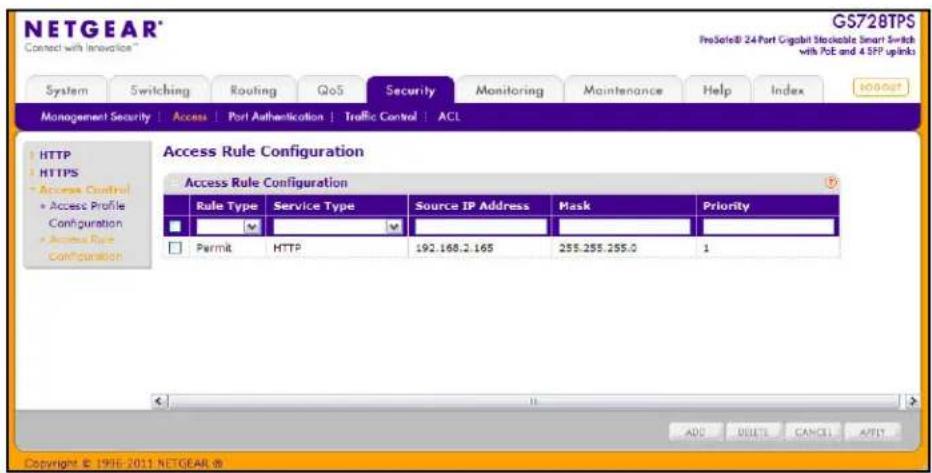Screen dimensions: 932x473
Task: Select the Access submenu item
Action: pyautogui.click(x=190, y=117)
